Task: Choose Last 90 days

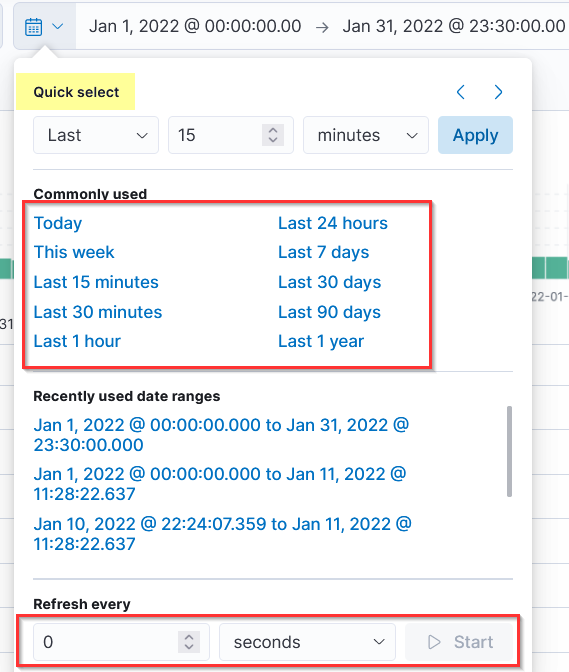Action: tap(329, 312)
